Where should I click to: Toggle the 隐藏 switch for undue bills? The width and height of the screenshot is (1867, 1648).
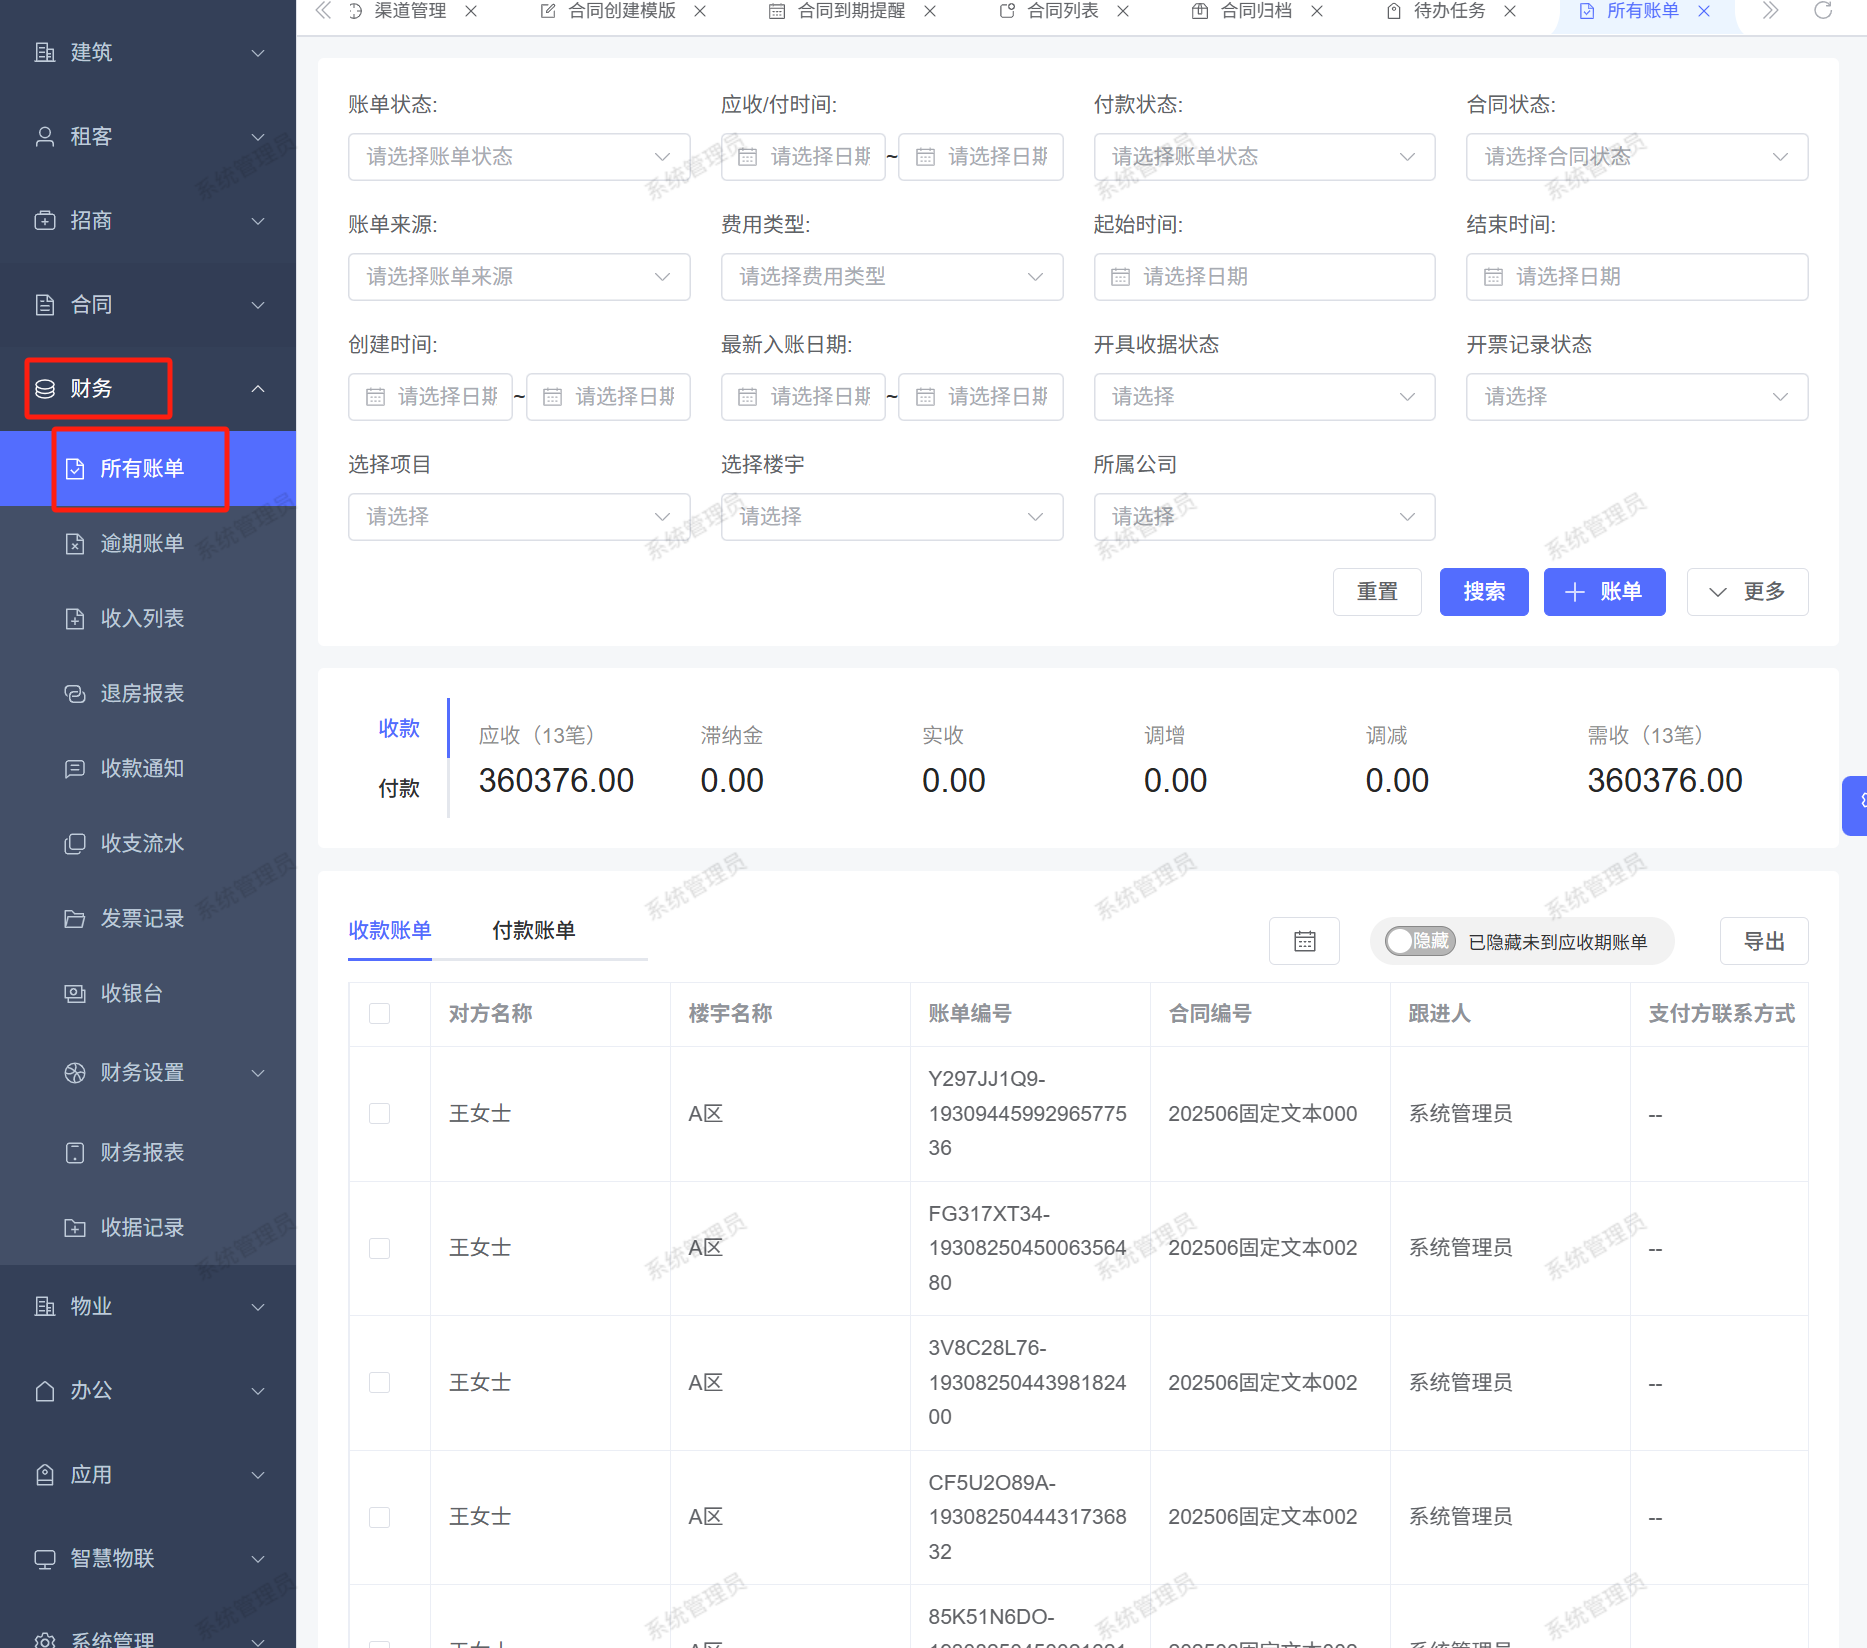pyautogui.click(x=1419, y=941)
